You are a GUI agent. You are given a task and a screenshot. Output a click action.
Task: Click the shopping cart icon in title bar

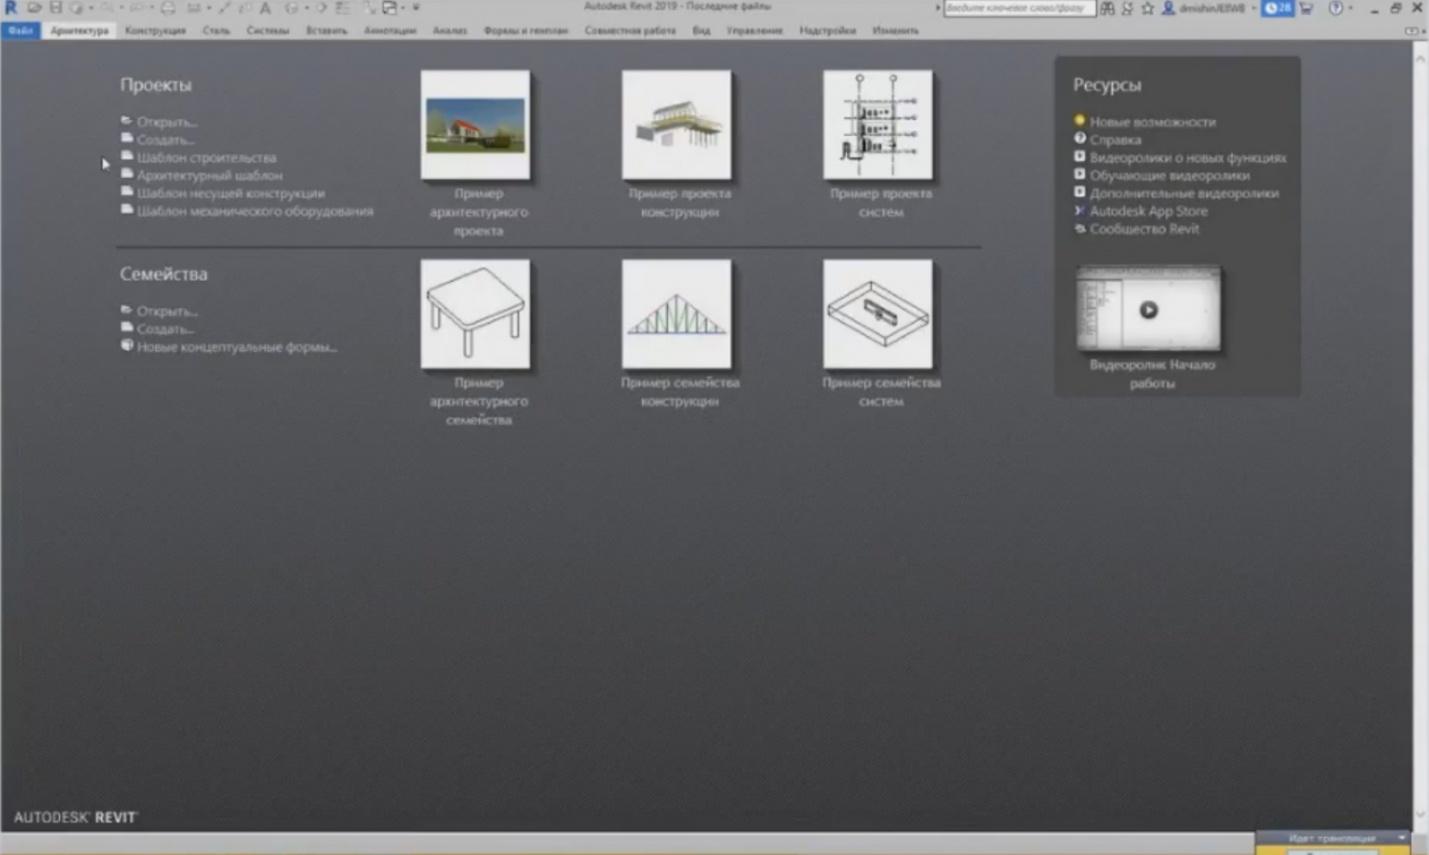point(1305,8)
